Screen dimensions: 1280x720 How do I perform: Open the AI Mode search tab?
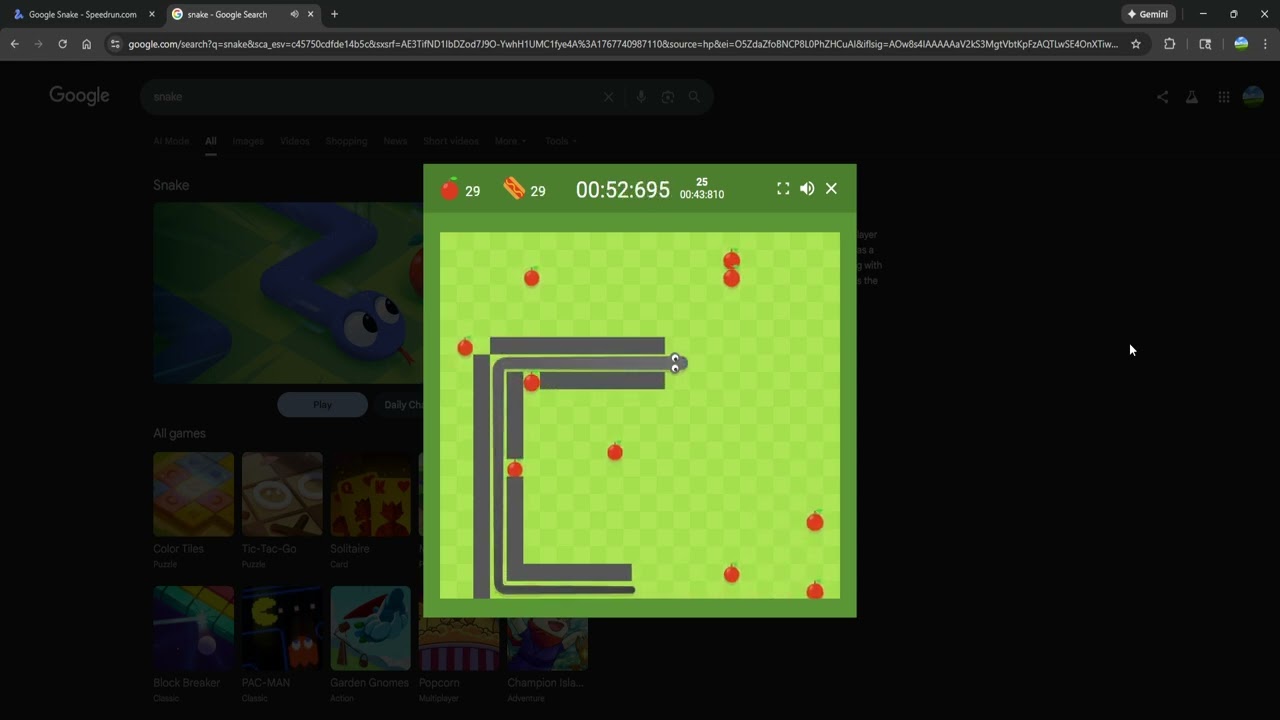coord(171,141)
